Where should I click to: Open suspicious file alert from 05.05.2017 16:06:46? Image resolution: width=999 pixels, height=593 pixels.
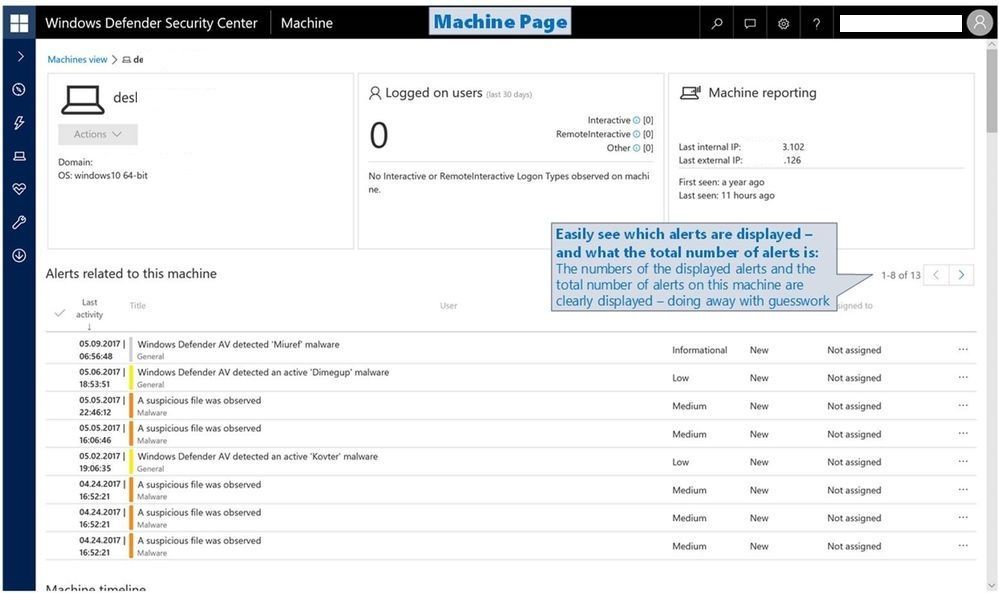point(199,428)
